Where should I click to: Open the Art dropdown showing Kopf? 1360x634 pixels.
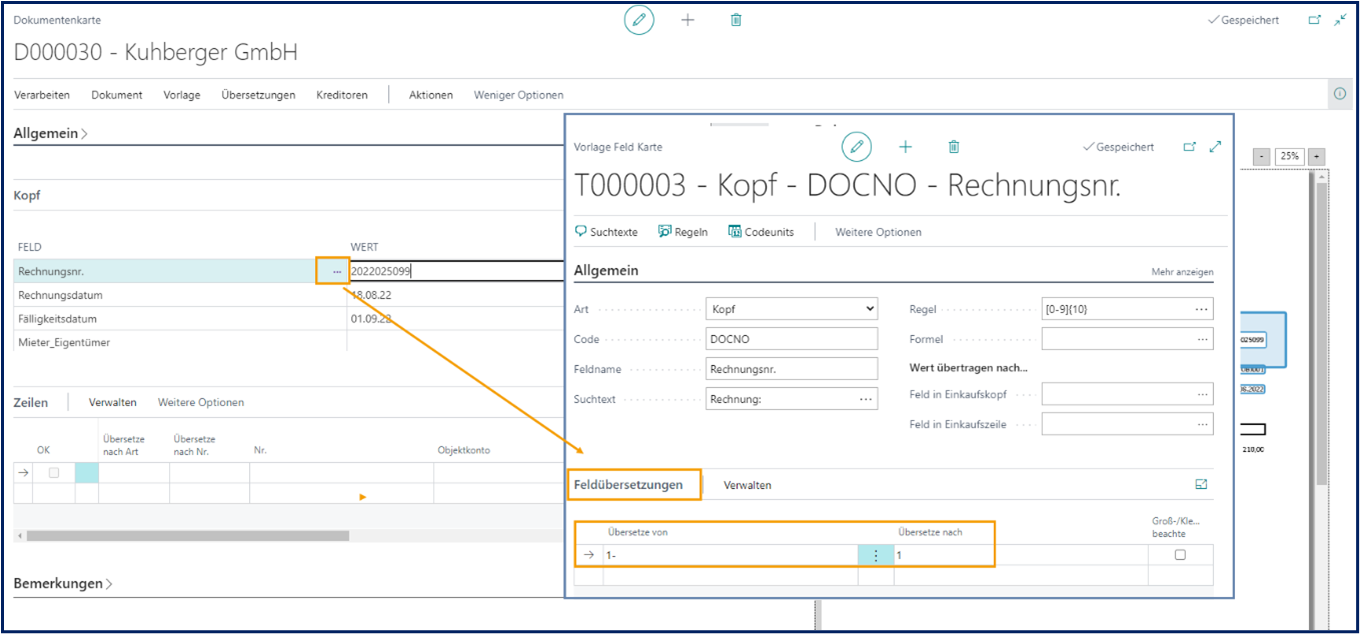pyautogui.click(x=791, y=309)
